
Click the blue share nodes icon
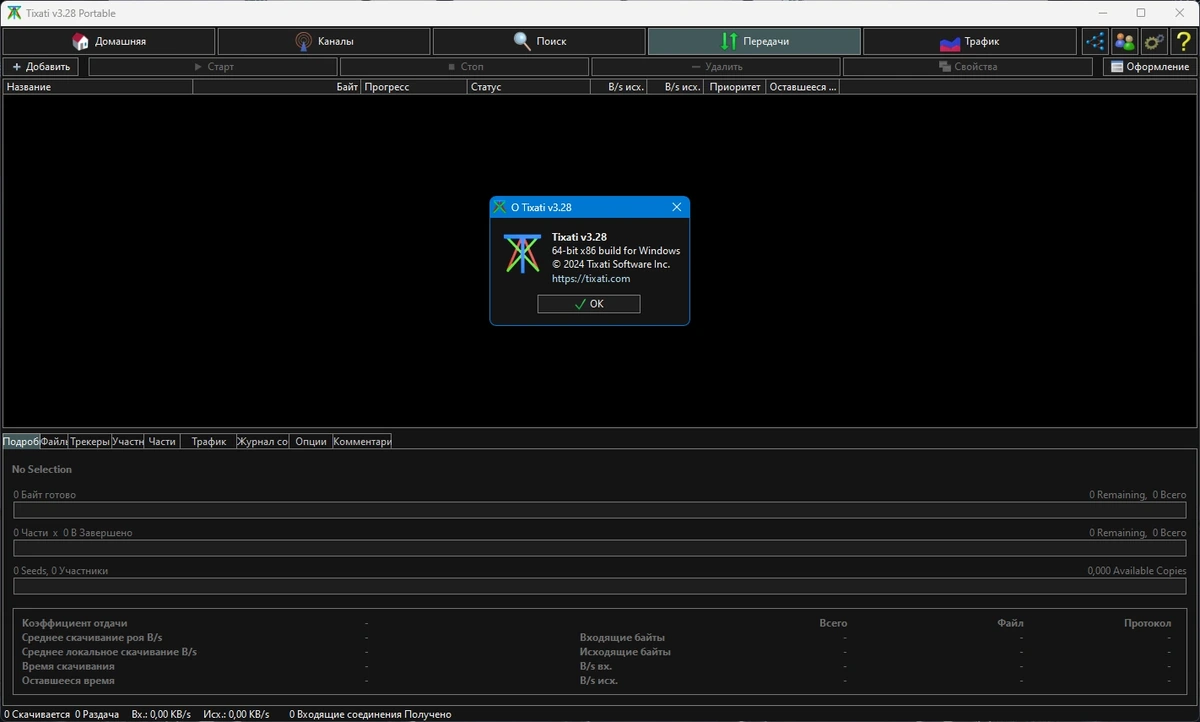[x=1096, y=41]
